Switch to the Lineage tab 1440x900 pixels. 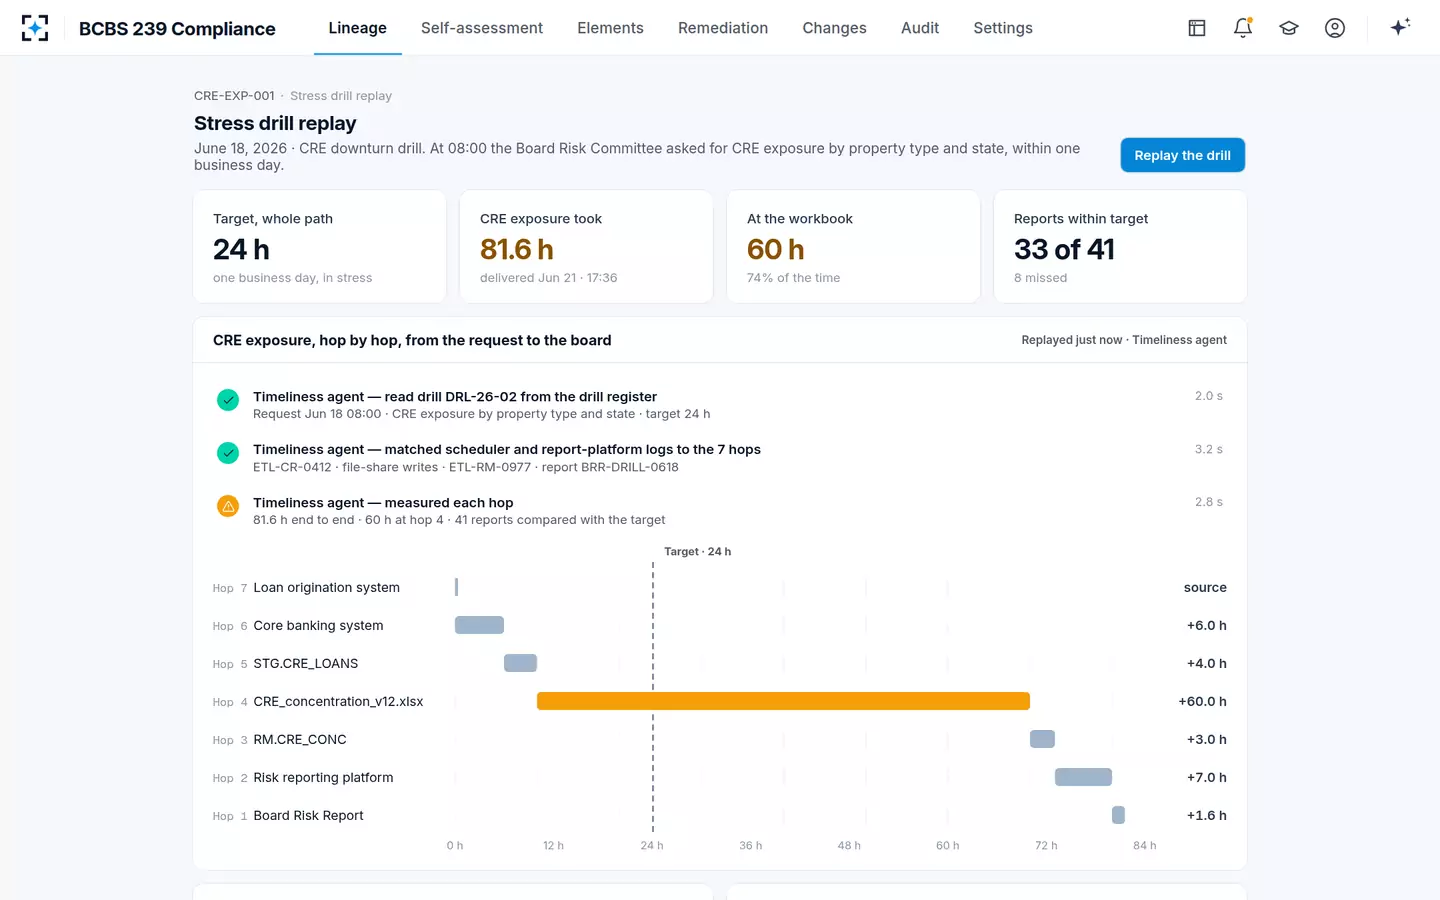357,28
